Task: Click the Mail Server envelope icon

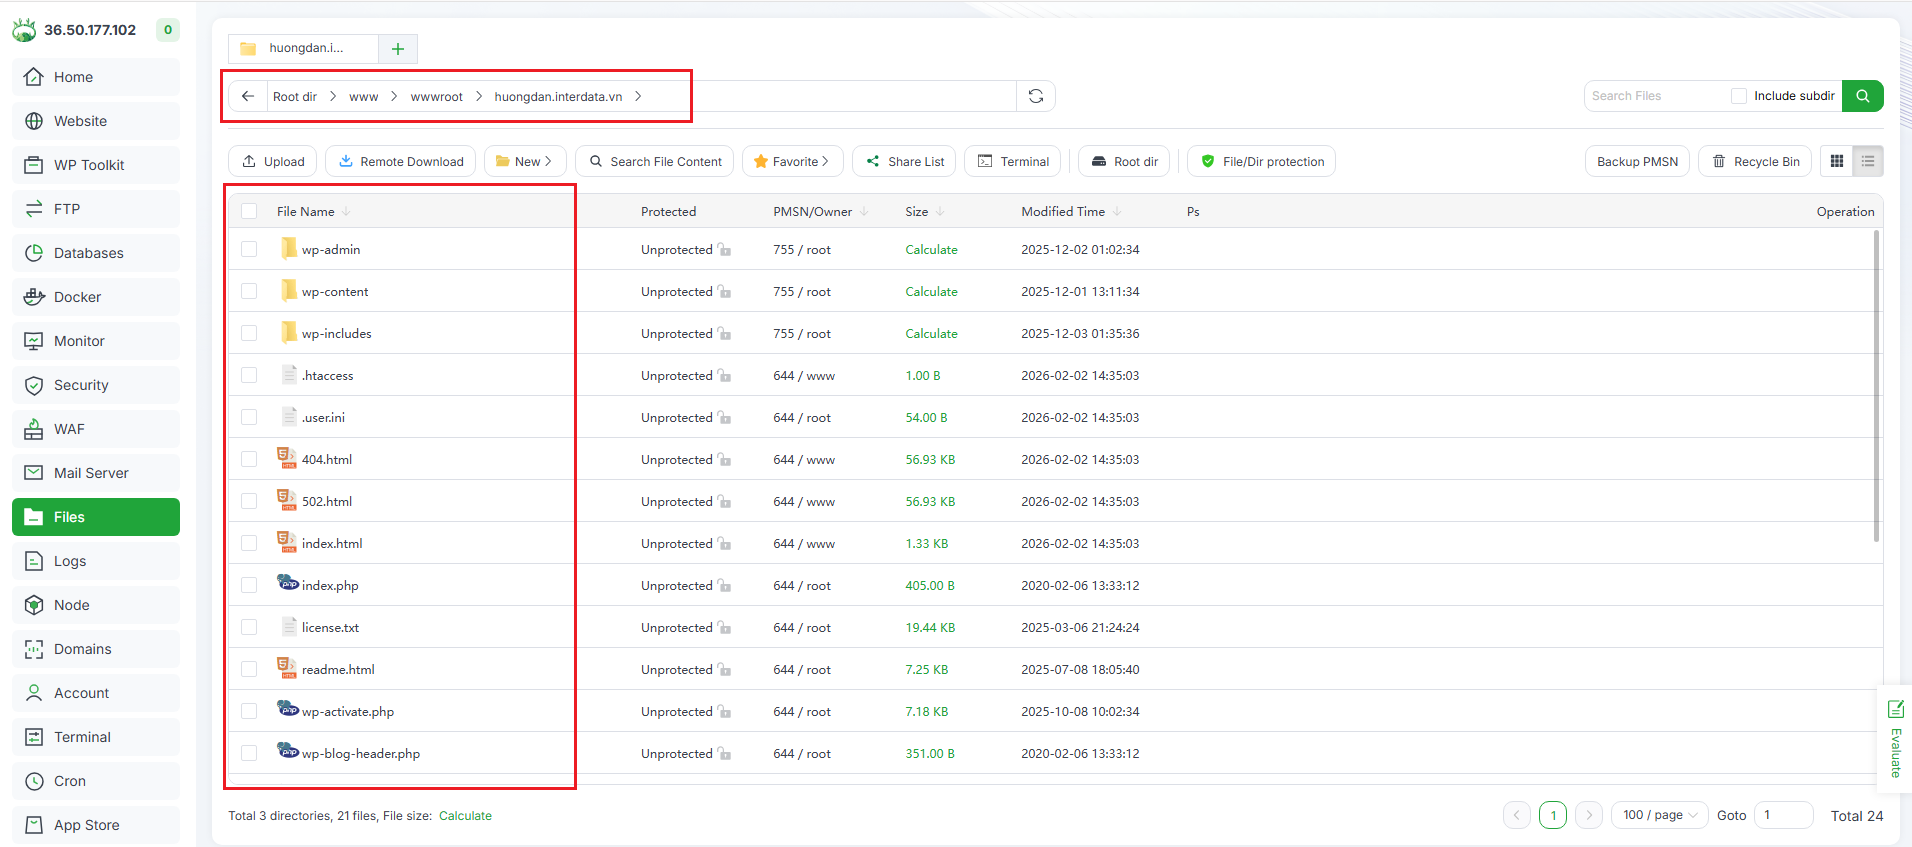Action: point(34,473)
